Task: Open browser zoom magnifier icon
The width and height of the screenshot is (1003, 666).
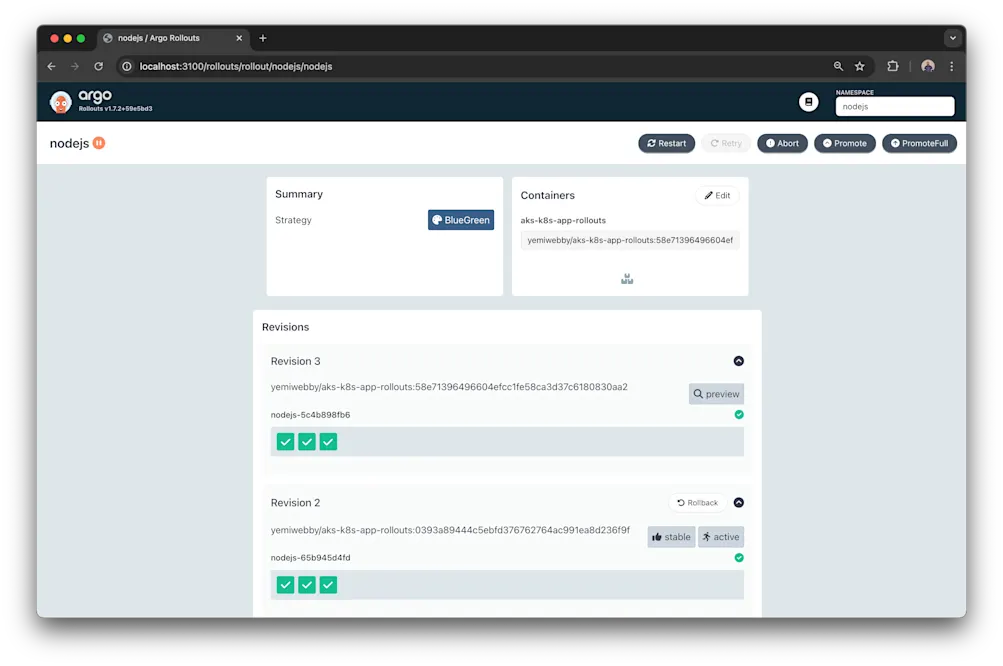Action: coord(838,66)
